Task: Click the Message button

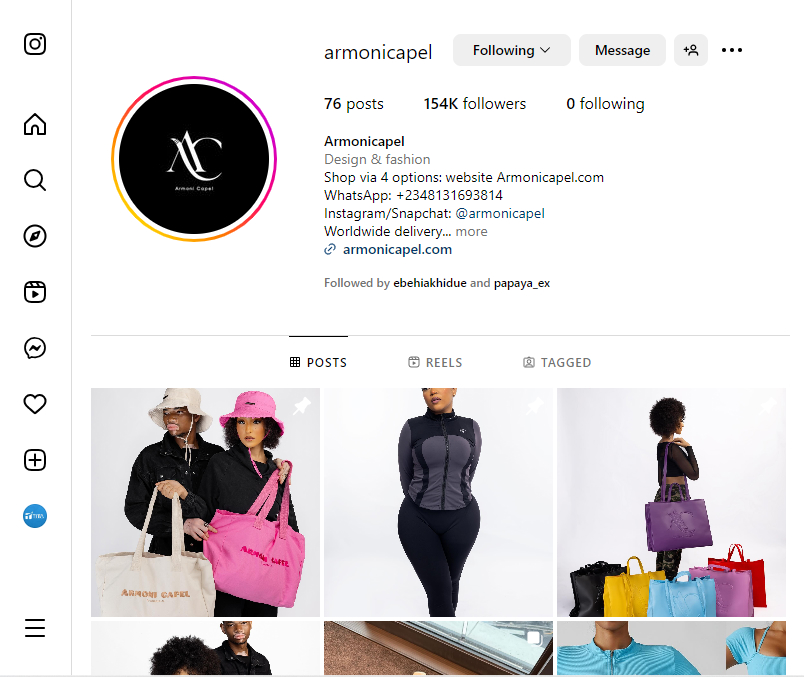Action: coord(622,50)
